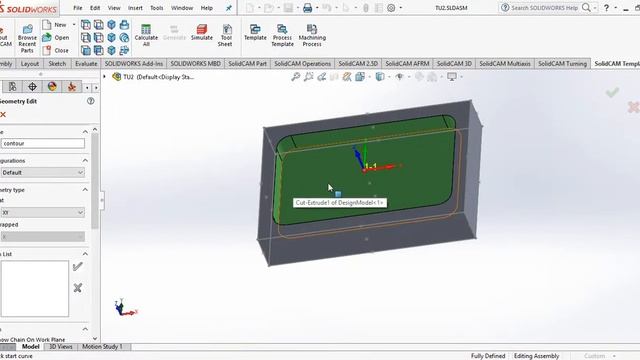Click the Zoom to Area icon
The image size is (640, 360).
click(309, 77)
